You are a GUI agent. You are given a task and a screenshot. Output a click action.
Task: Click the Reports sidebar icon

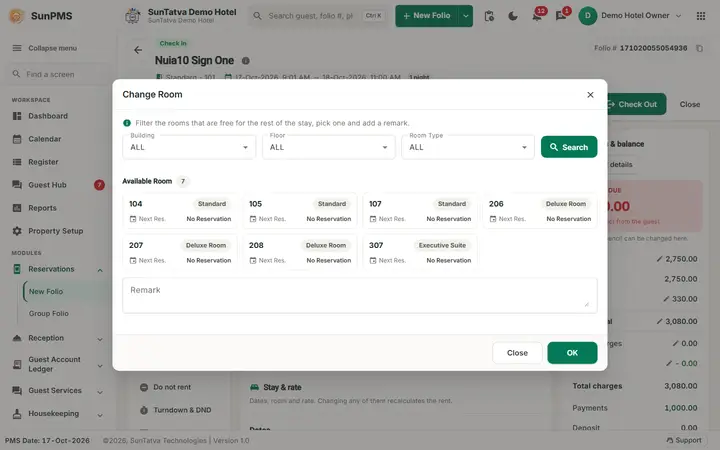[x=17, y=208]
